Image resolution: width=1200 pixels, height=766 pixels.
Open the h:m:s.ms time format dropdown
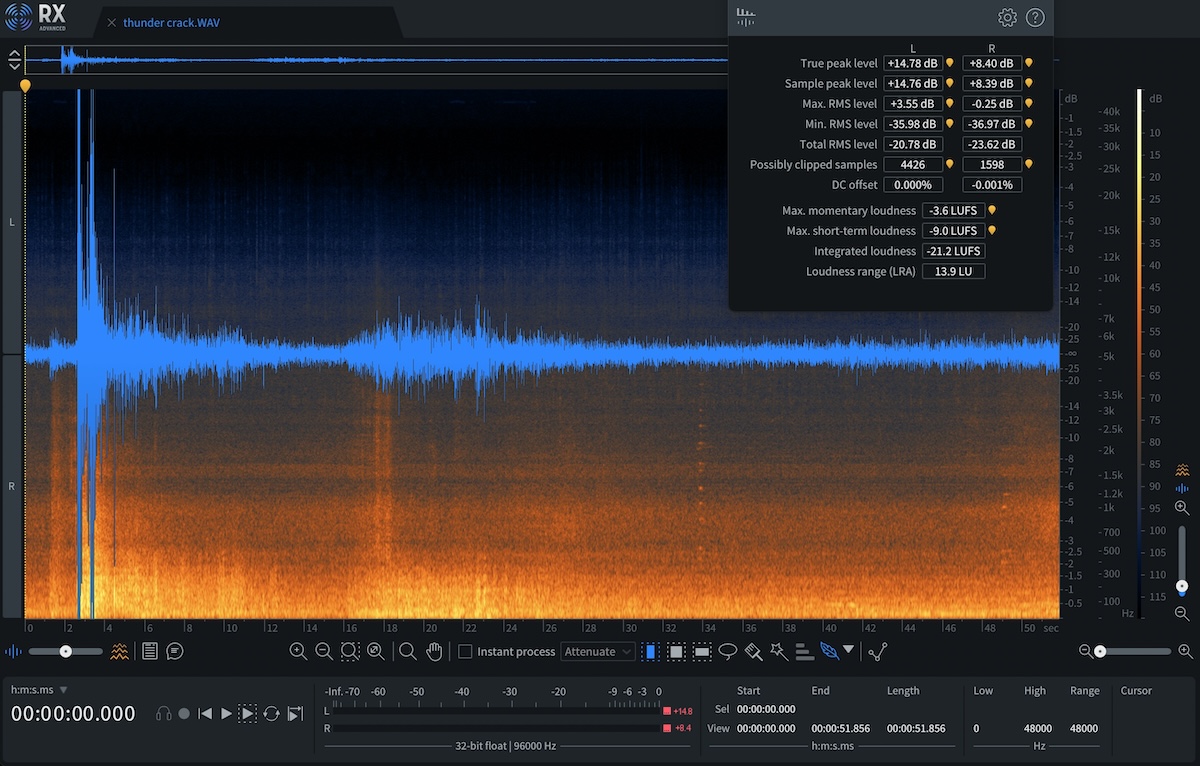point(39,690)
